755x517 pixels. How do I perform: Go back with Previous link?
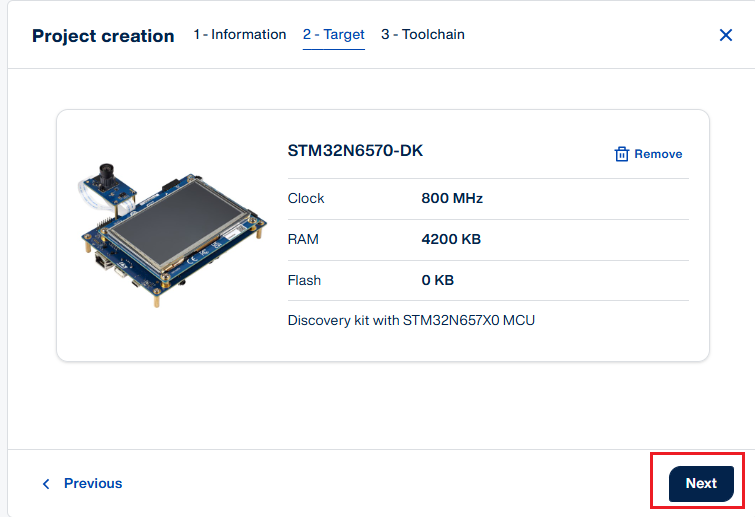tap(82, 483)
